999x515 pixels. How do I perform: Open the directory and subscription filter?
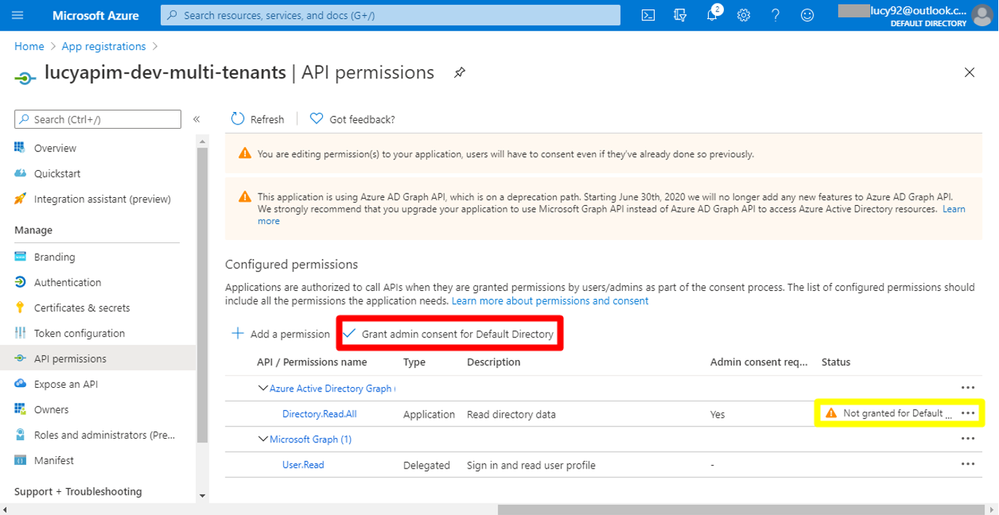click(x=680, y=16)
